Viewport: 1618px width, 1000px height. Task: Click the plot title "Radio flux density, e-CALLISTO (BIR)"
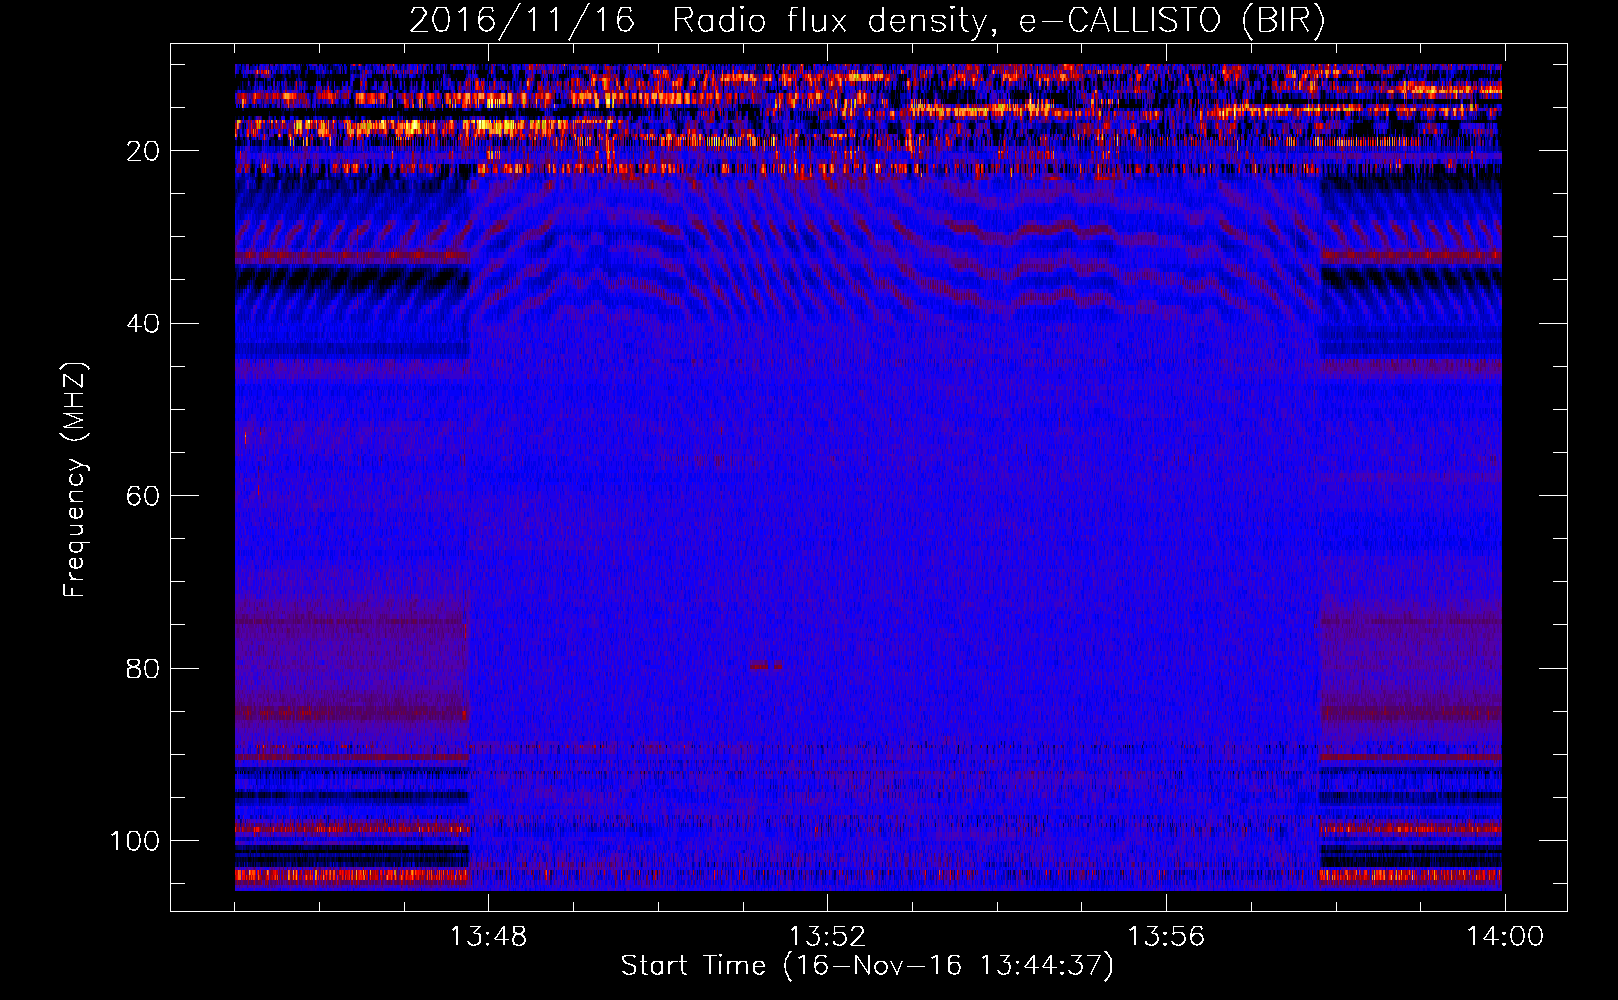(x=998, y=21)
